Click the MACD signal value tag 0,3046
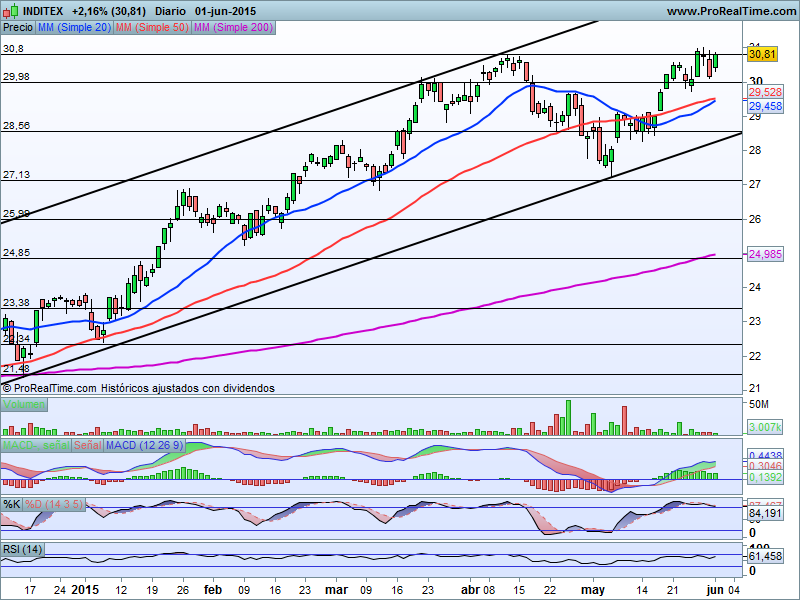 coord(765,465)
